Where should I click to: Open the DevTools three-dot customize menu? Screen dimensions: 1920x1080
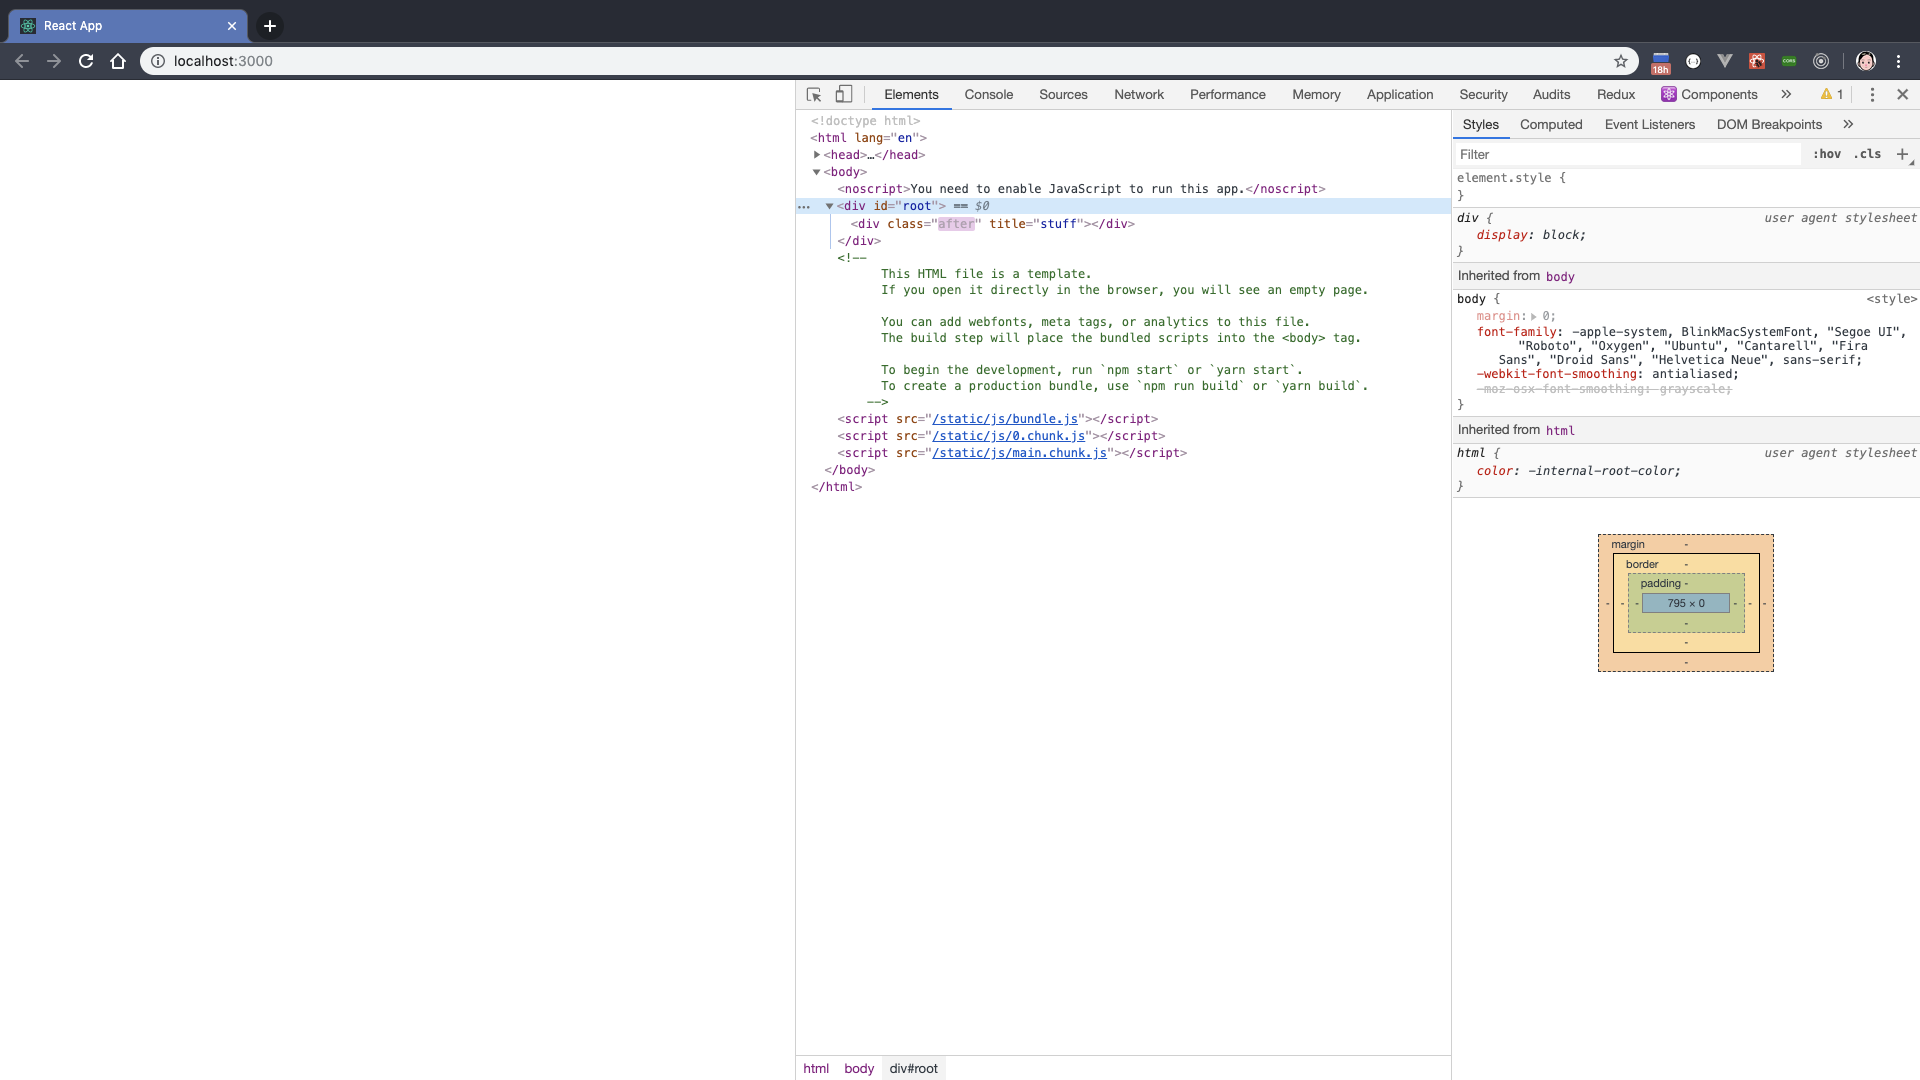click(1872, 94)
